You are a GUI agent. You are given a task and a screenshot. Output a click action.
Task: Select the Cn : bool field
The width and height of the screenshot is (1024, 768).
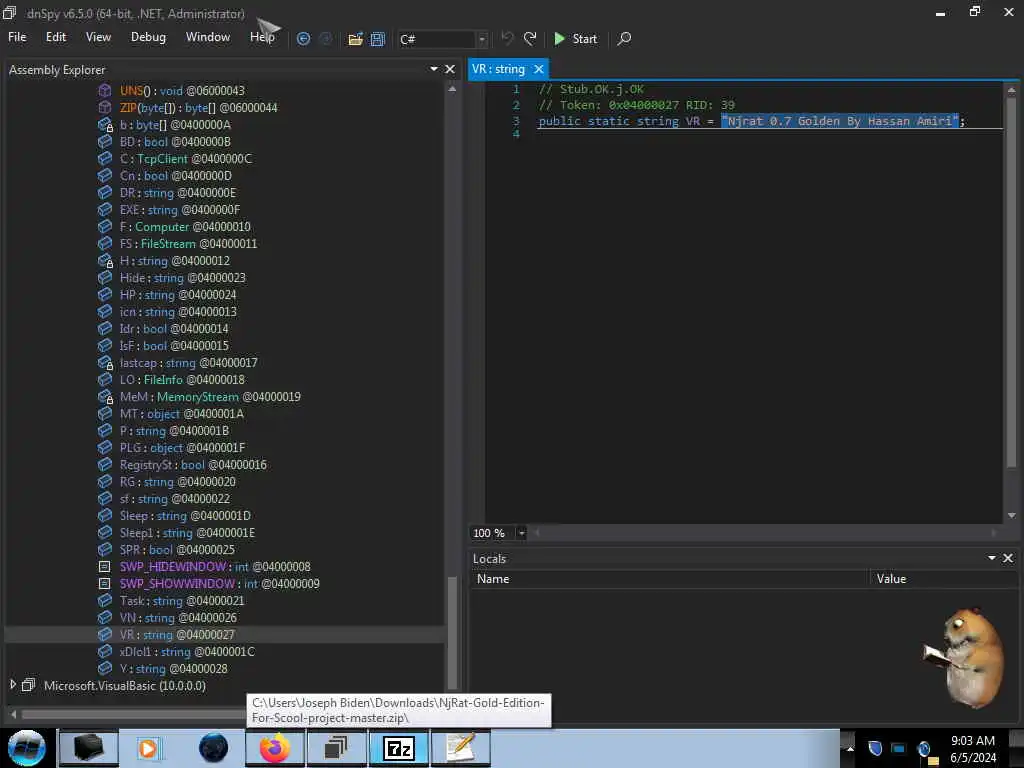(176, 176)
